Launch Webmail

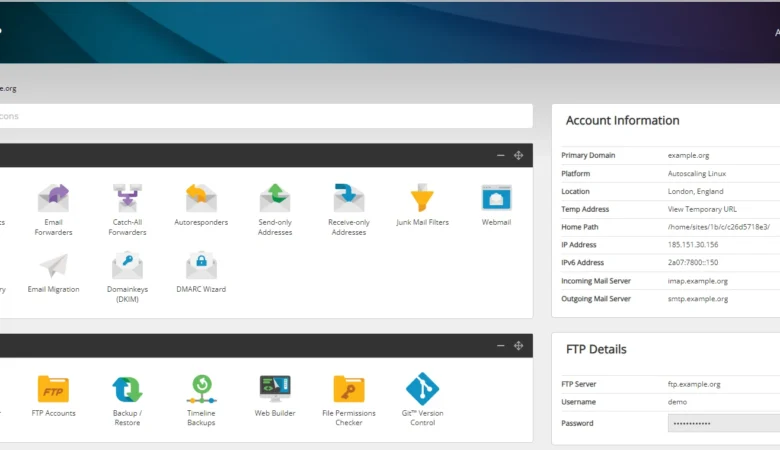[x=496, y=198]
